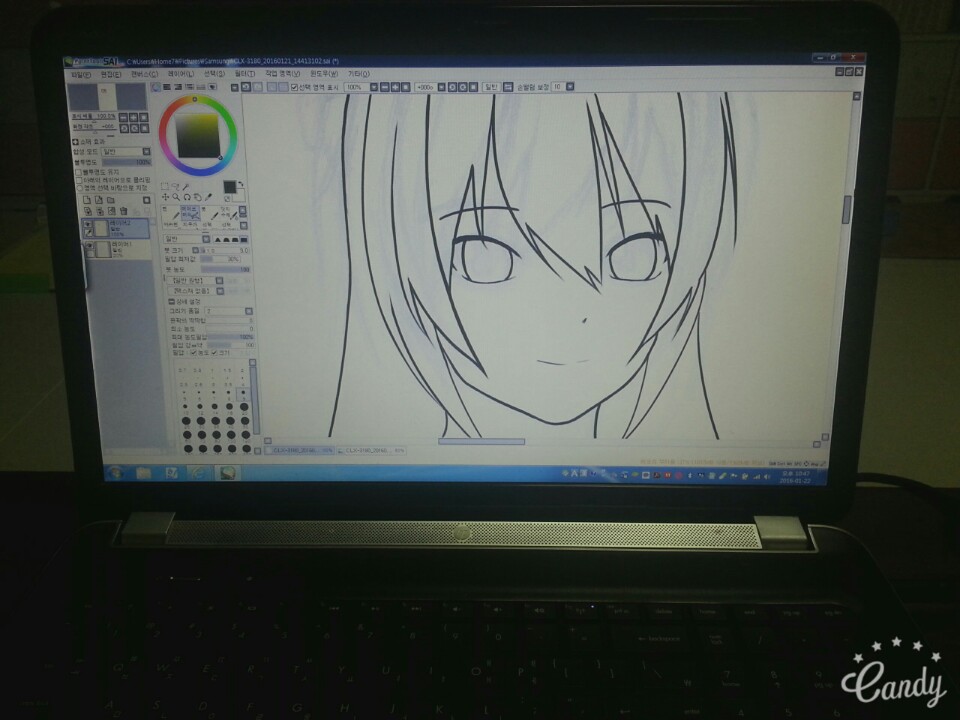Adjust the 붓 농도 brush density slider
Image resolution: width=960 pixels, height=720 pixels.
tap(225, 269)
